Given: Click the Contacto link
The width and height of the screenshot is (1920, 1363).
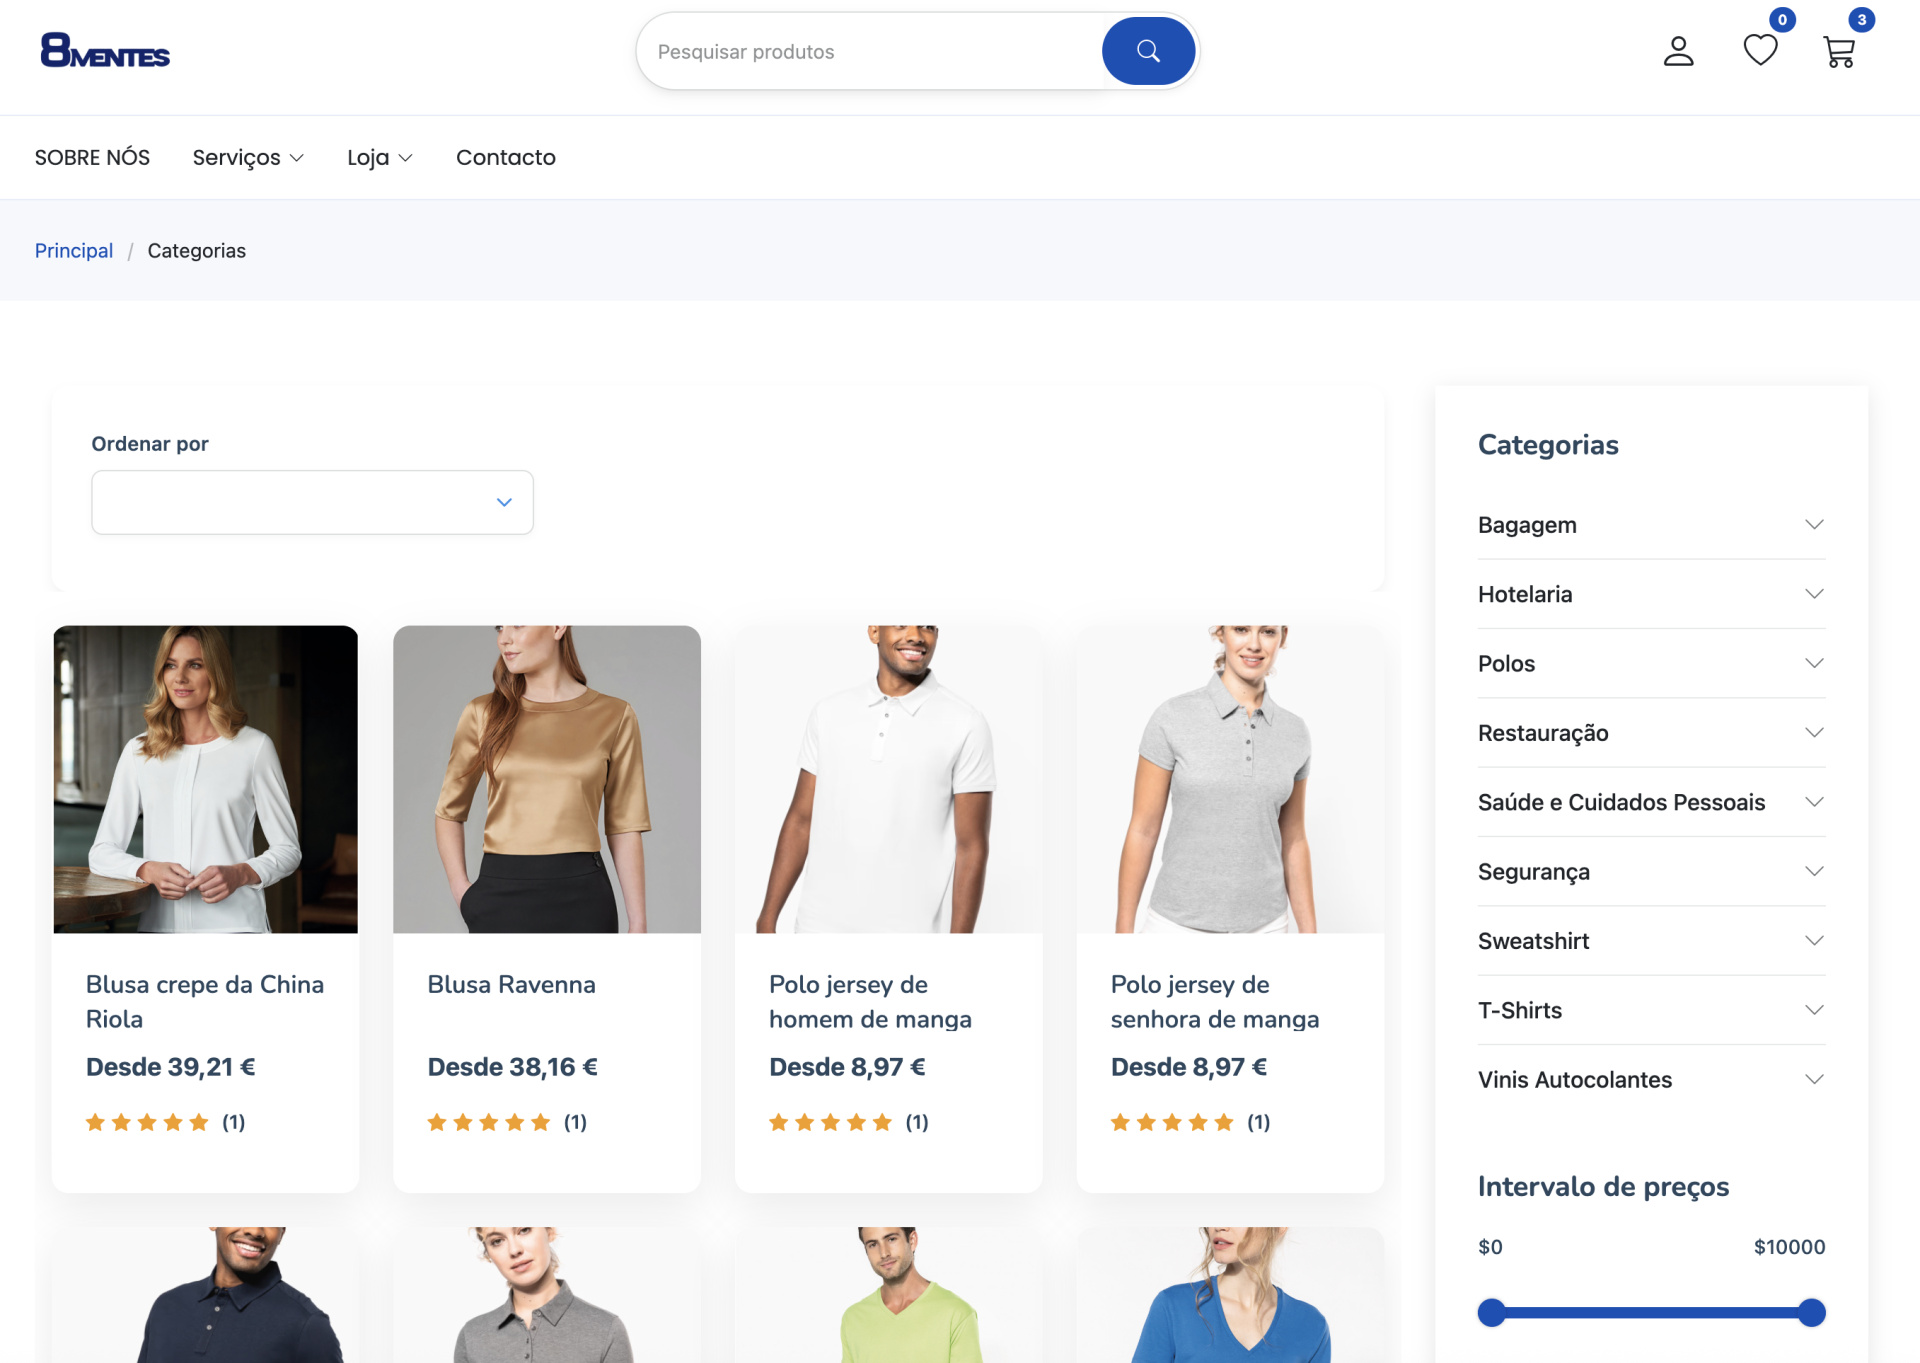Looking at the screenshot, I should [x=505, y=158].
